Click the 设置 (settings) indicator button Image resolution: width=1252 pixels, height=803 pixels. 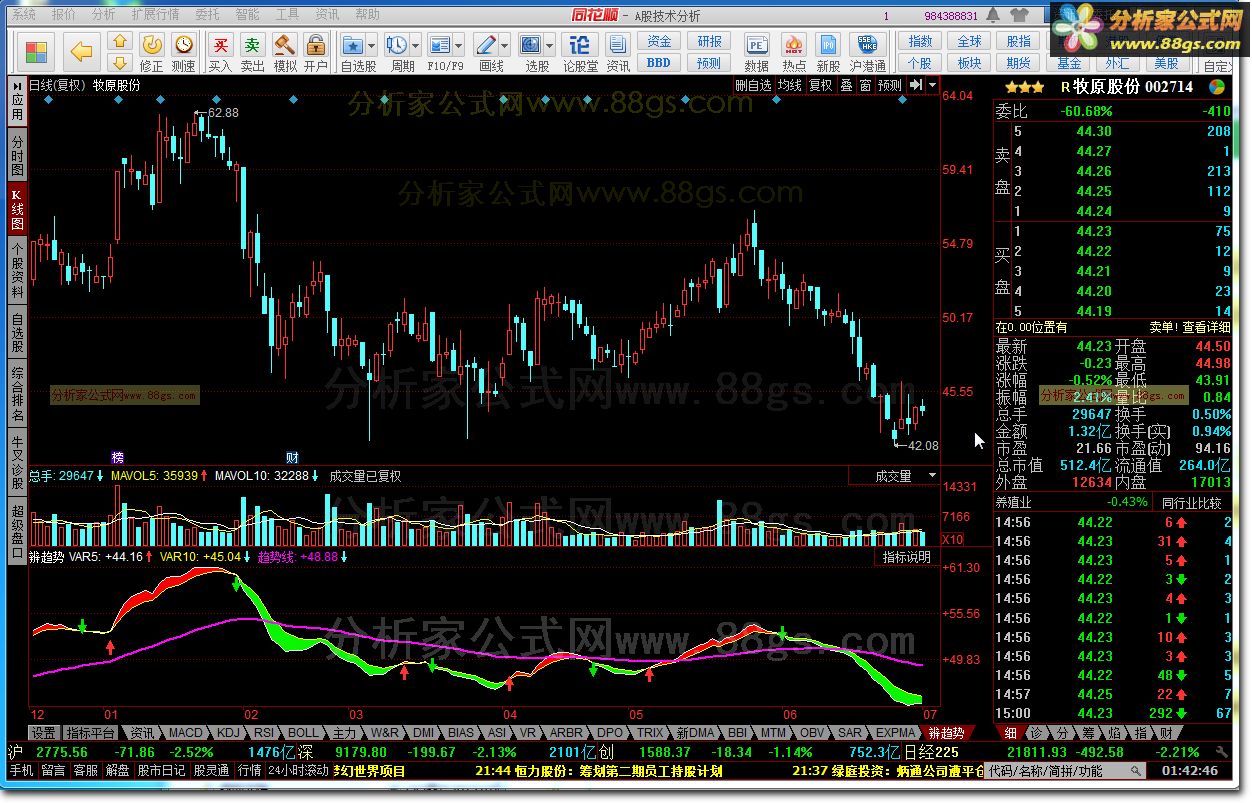[x=44, y=733]
